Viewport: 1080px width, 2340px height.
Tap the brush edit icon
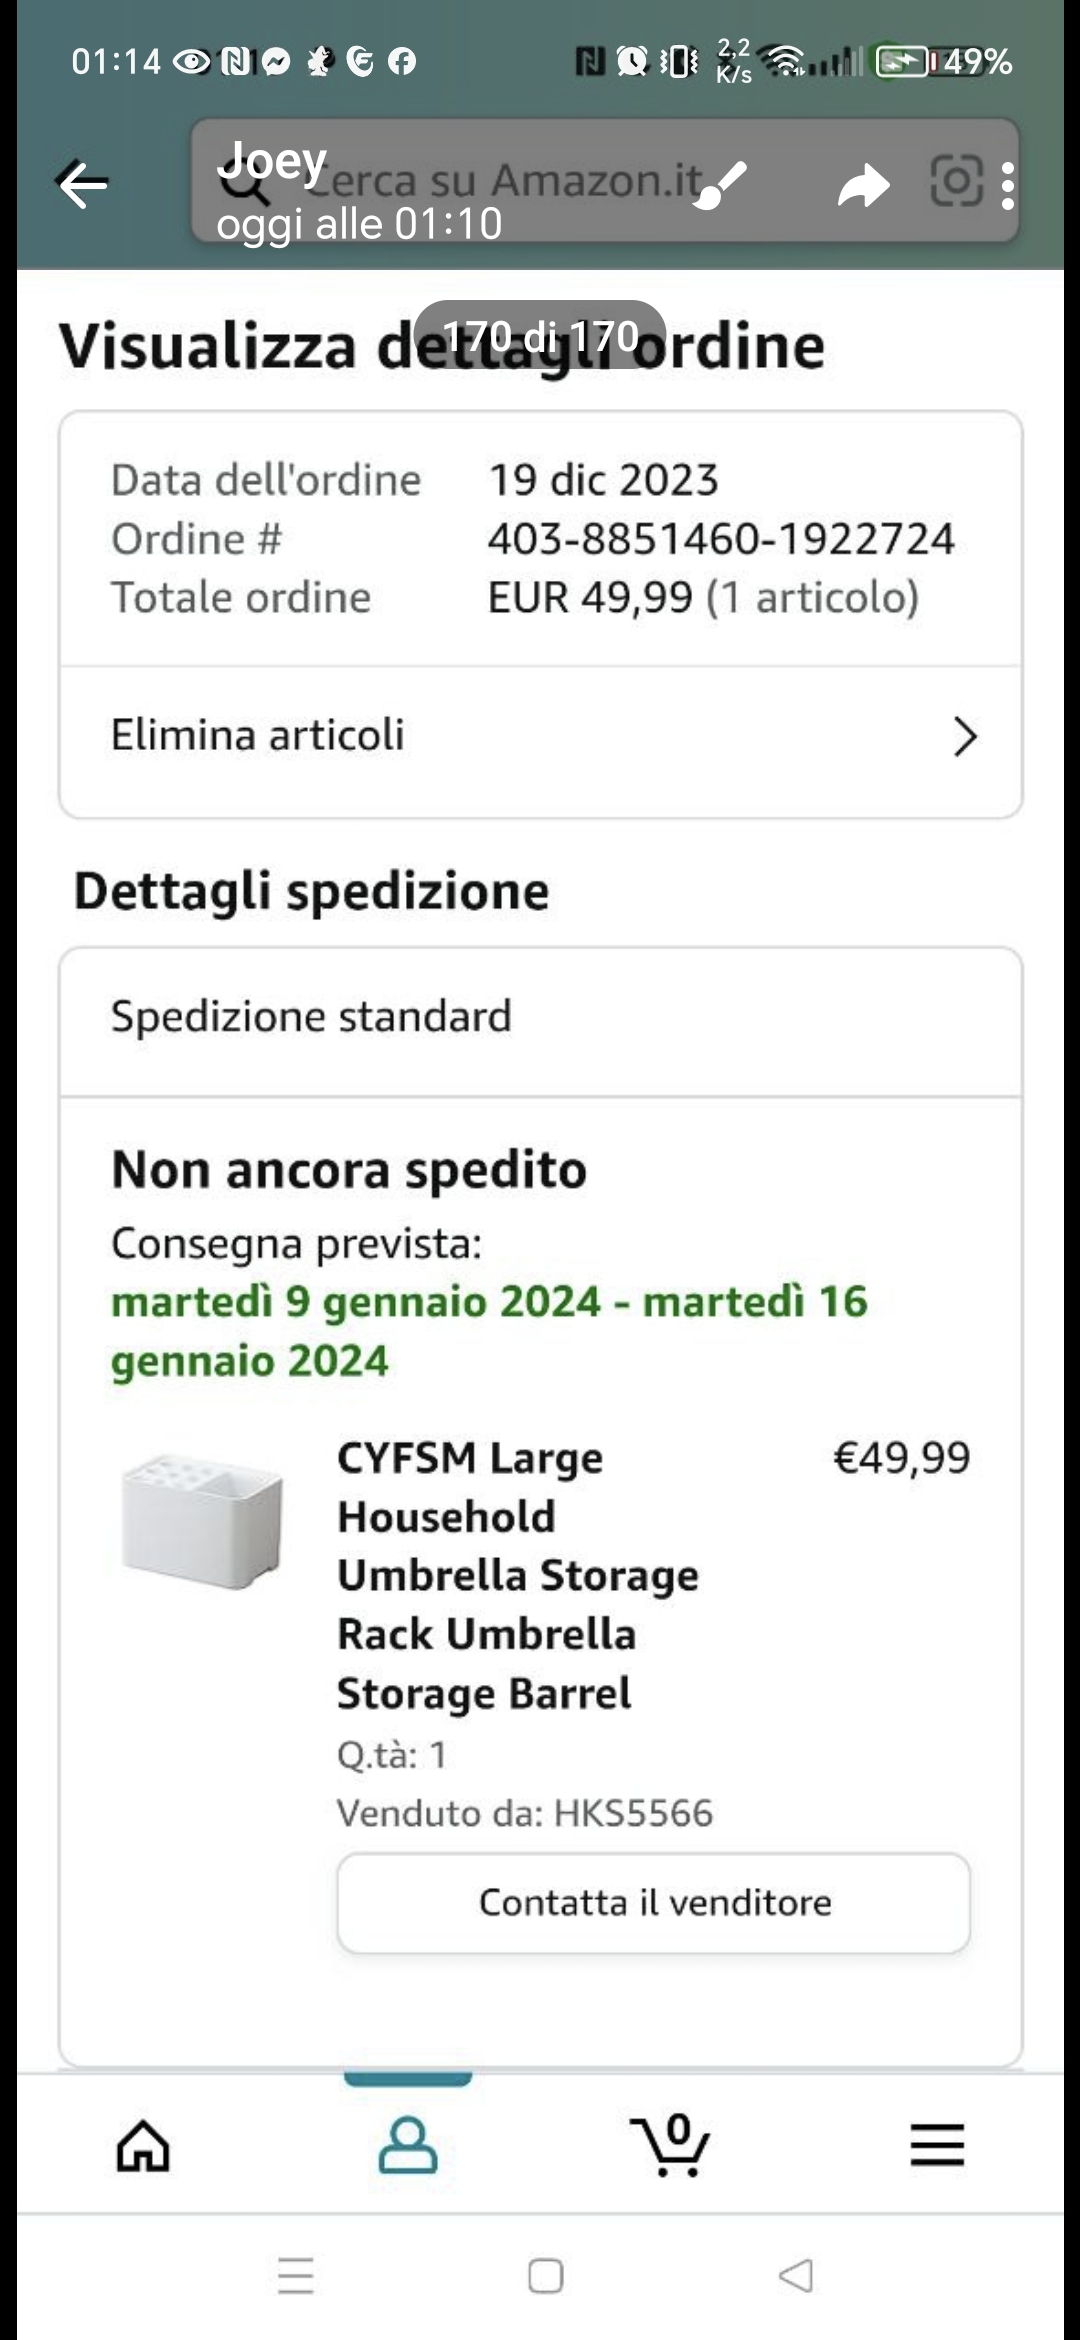(720, 185)
